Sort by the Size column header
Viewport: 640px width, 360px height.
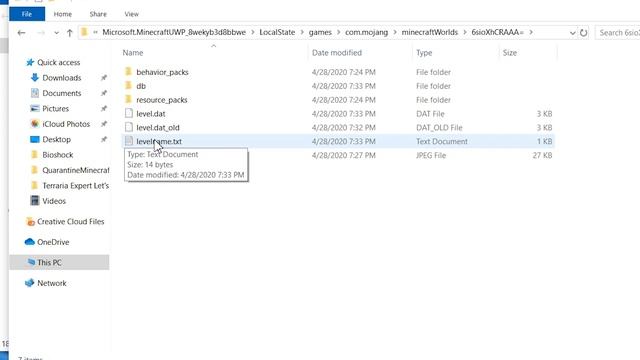(x=510, y=53)
